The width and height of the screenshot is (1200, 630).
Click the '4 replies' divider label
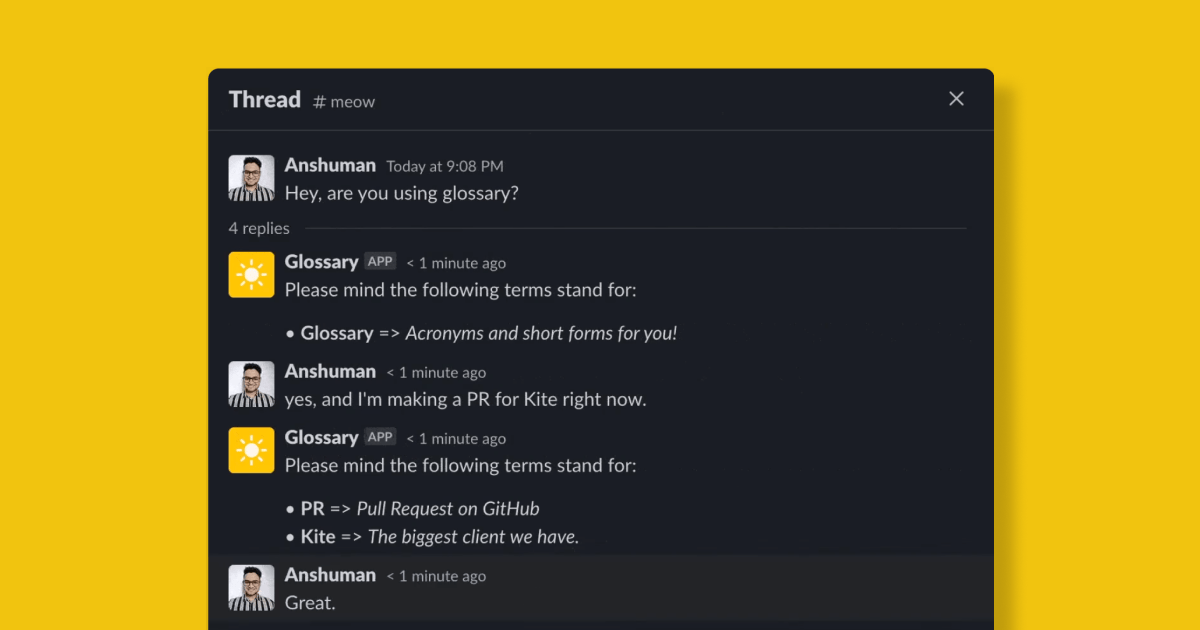(259, 228)
